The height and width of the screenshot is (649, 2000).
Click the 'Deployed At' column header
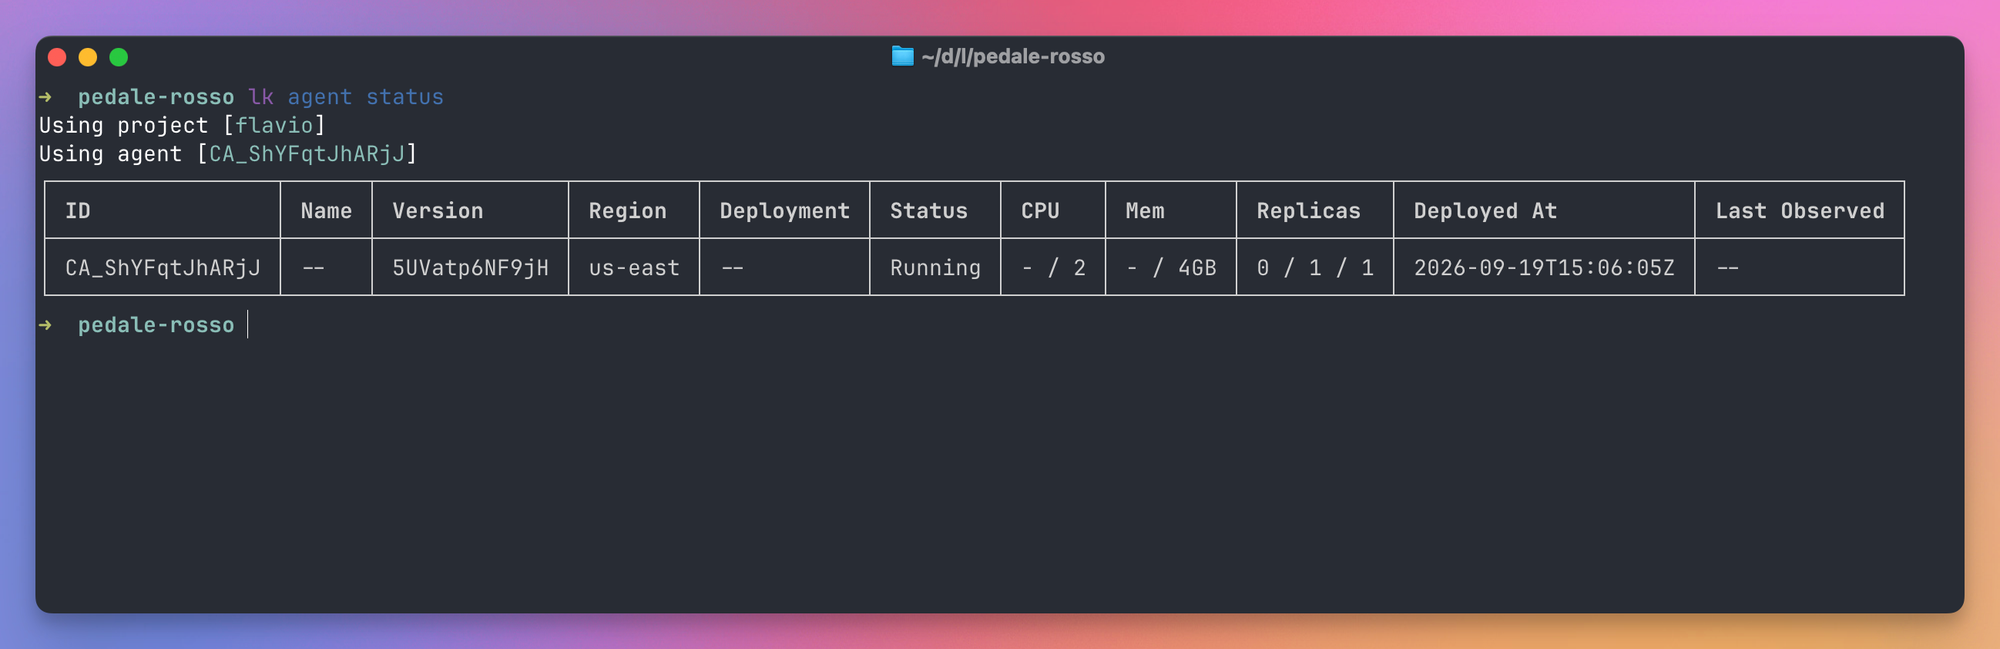[x=1485, y=211]
